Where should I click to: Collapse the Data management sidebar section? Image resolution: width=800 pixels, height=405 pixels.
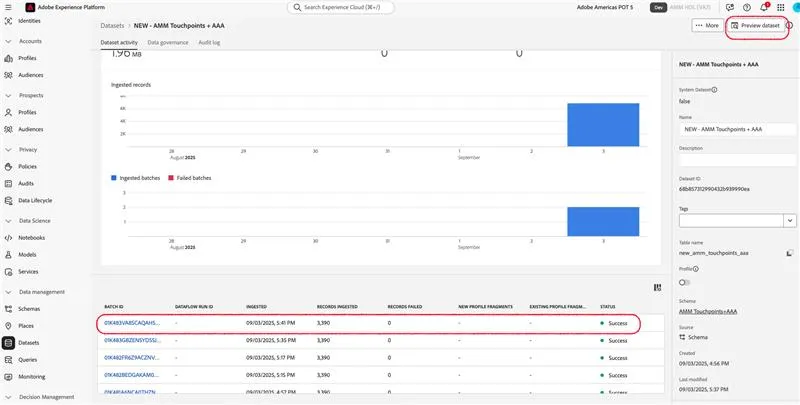pyautogui.click(x=8, y=292)
